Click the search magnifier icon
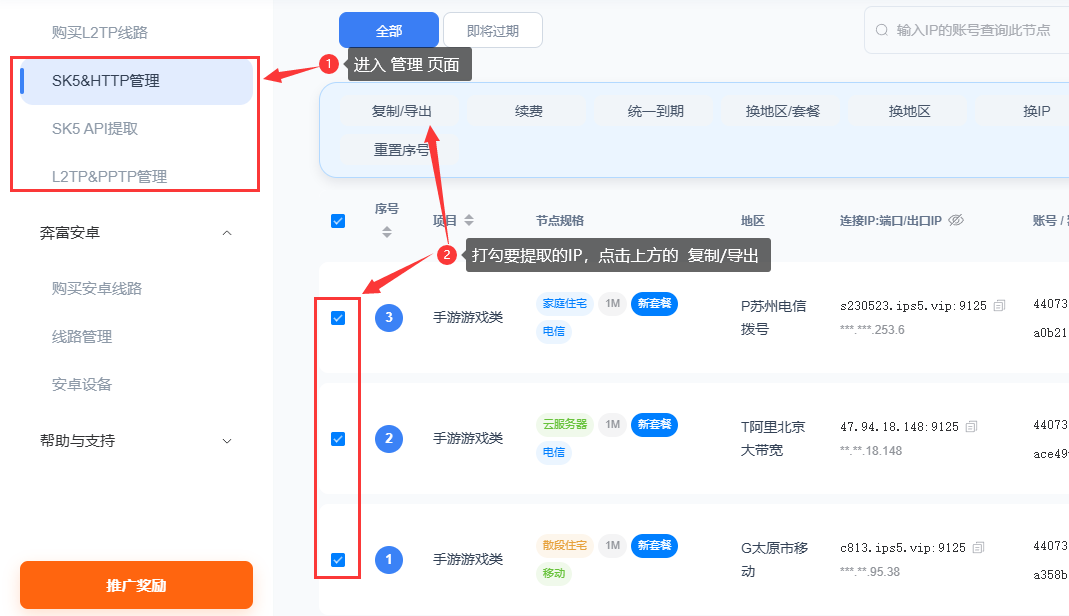 882,30
